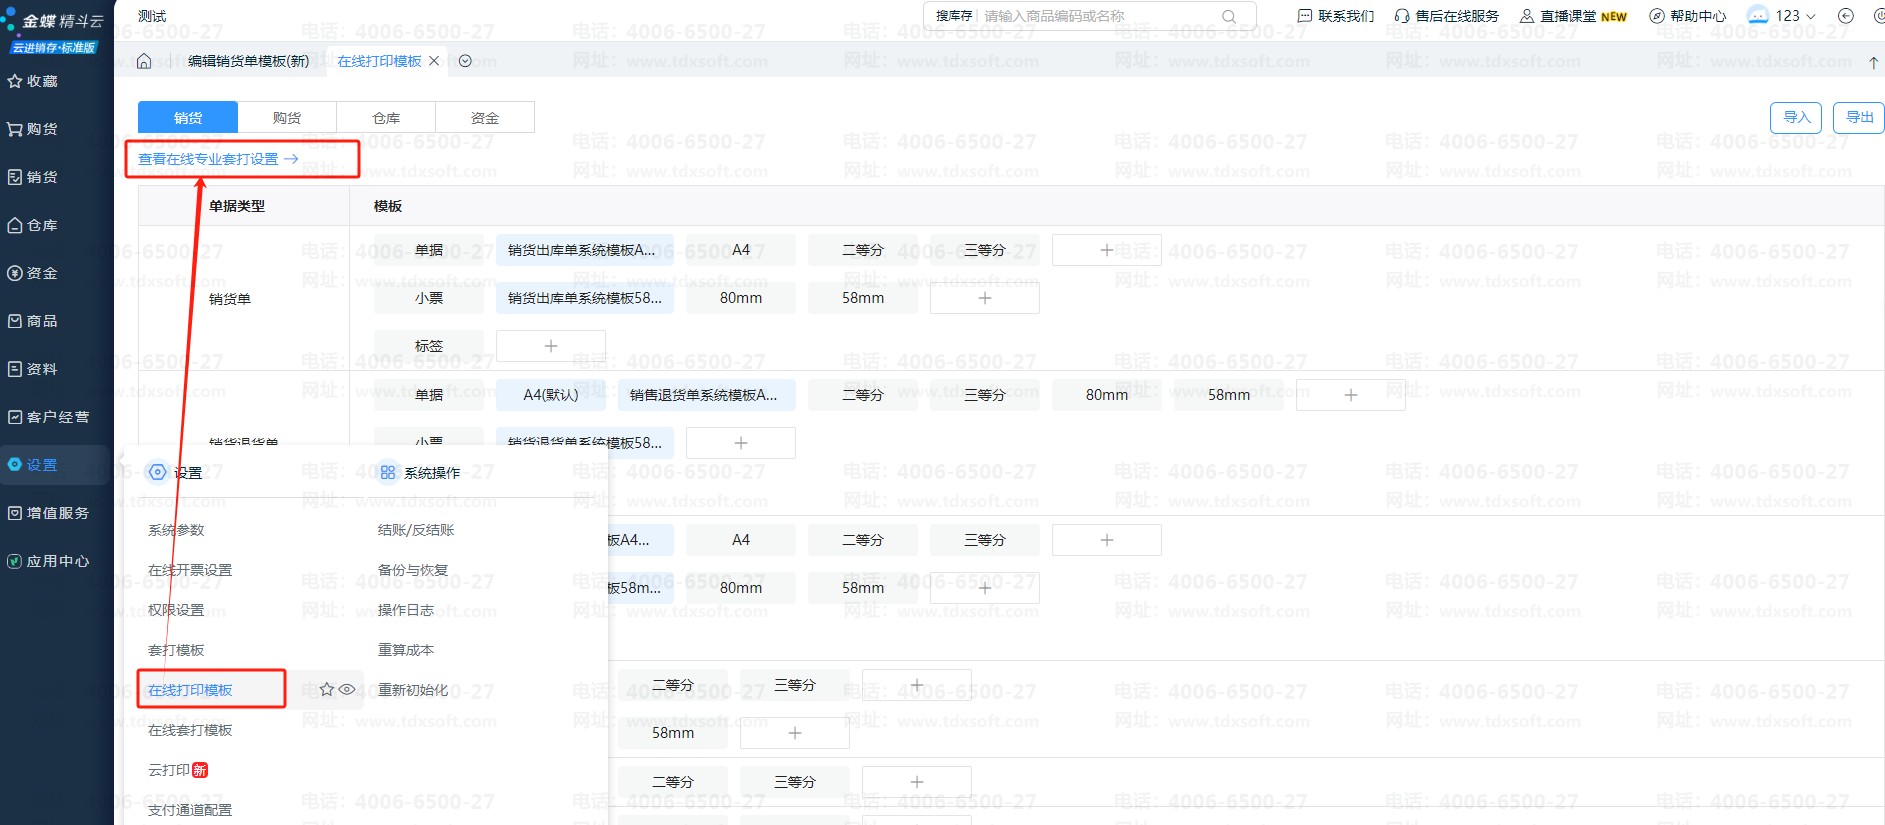Toggle eye icon beside 在线打印模板
Viewport: 1885px width, 825px height.
pyautogui.click(x=347, y=690)
